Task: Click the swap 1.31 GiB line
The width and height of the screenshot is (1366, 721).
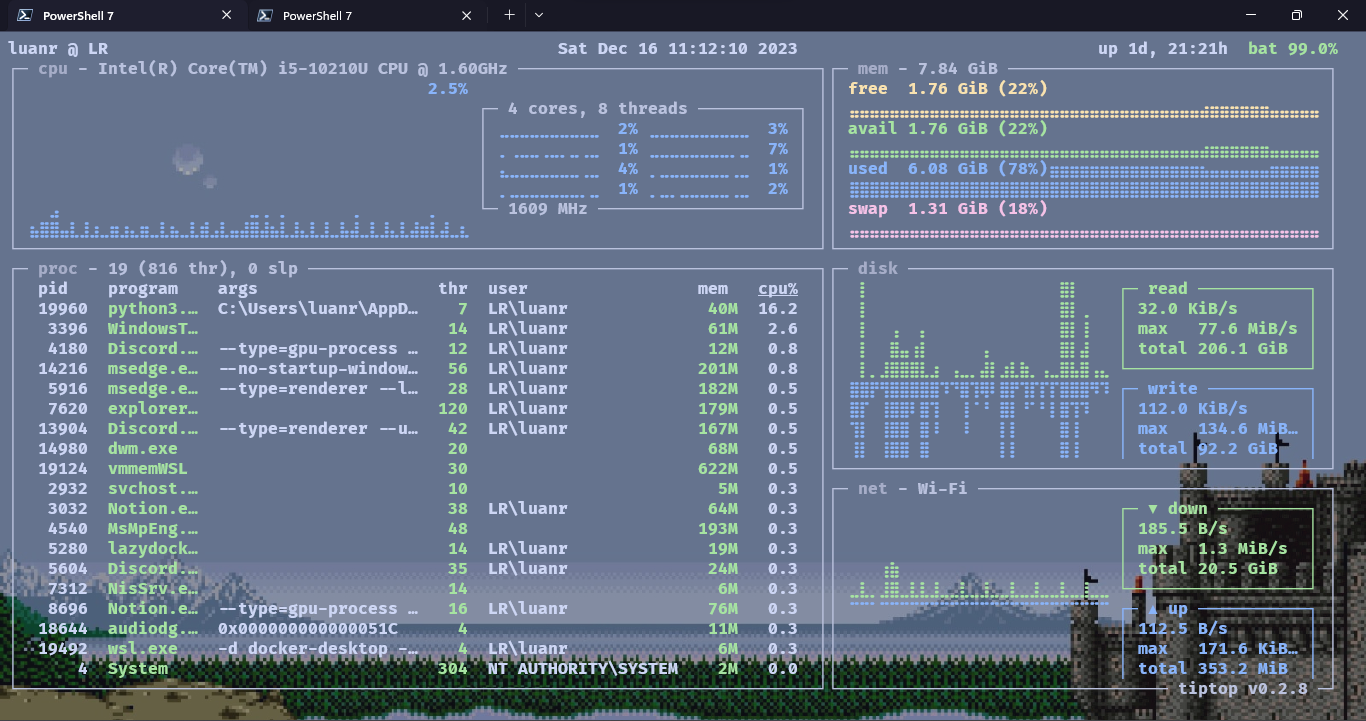Action: pyautogui.click(x=948, y=209)
